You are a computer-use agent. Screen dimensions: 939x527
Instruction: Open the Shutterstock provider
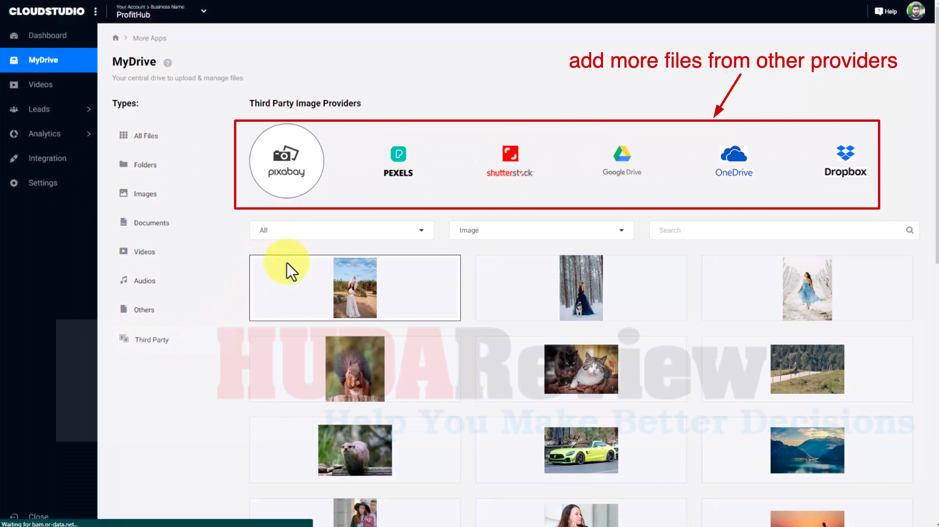coord(510,161)
